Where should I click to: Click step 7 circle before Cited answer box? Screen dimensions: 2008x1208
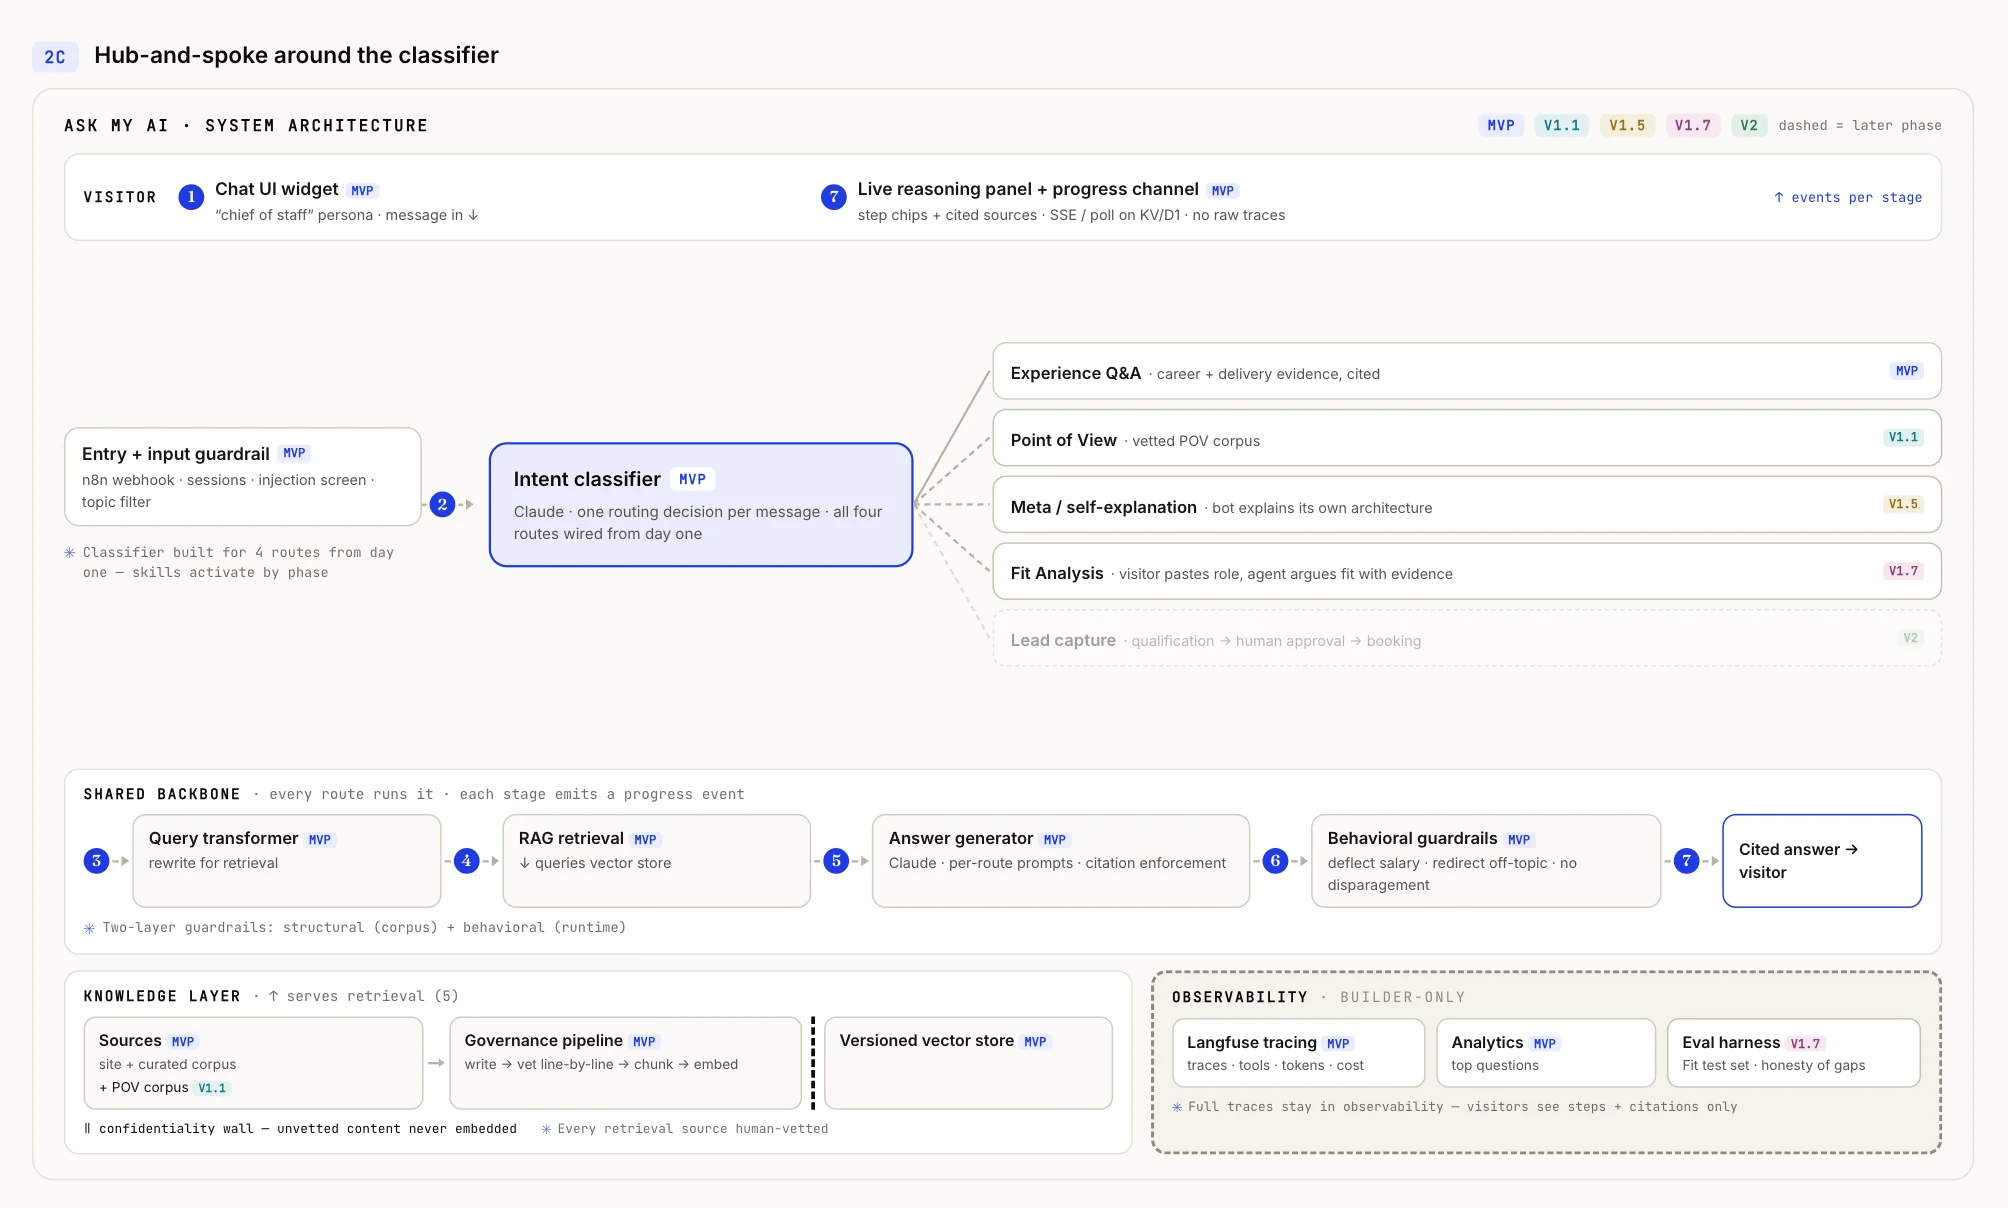[x=1687, y=861]
